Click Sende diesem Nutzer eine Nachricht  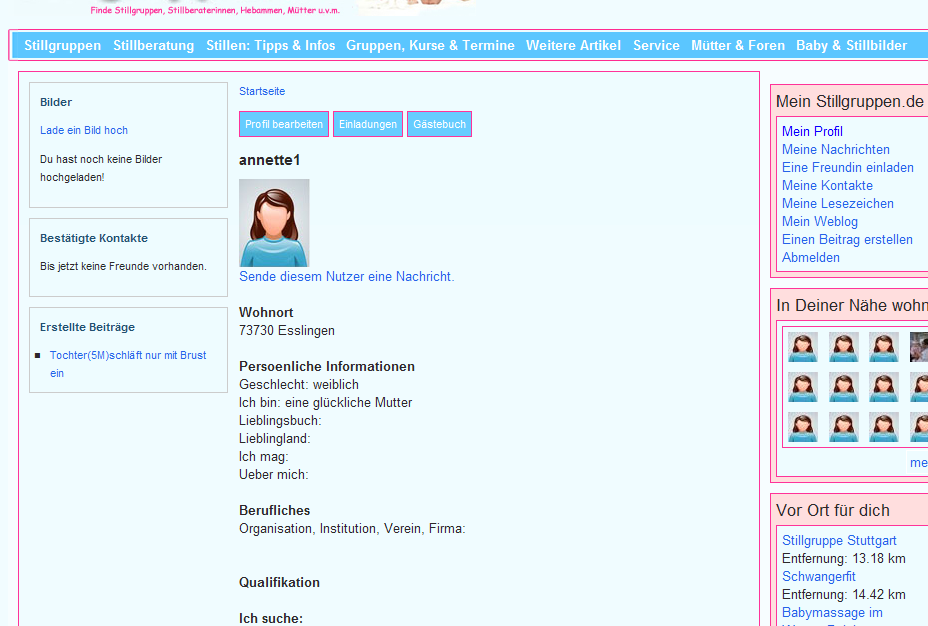click(x=346, y=276)
